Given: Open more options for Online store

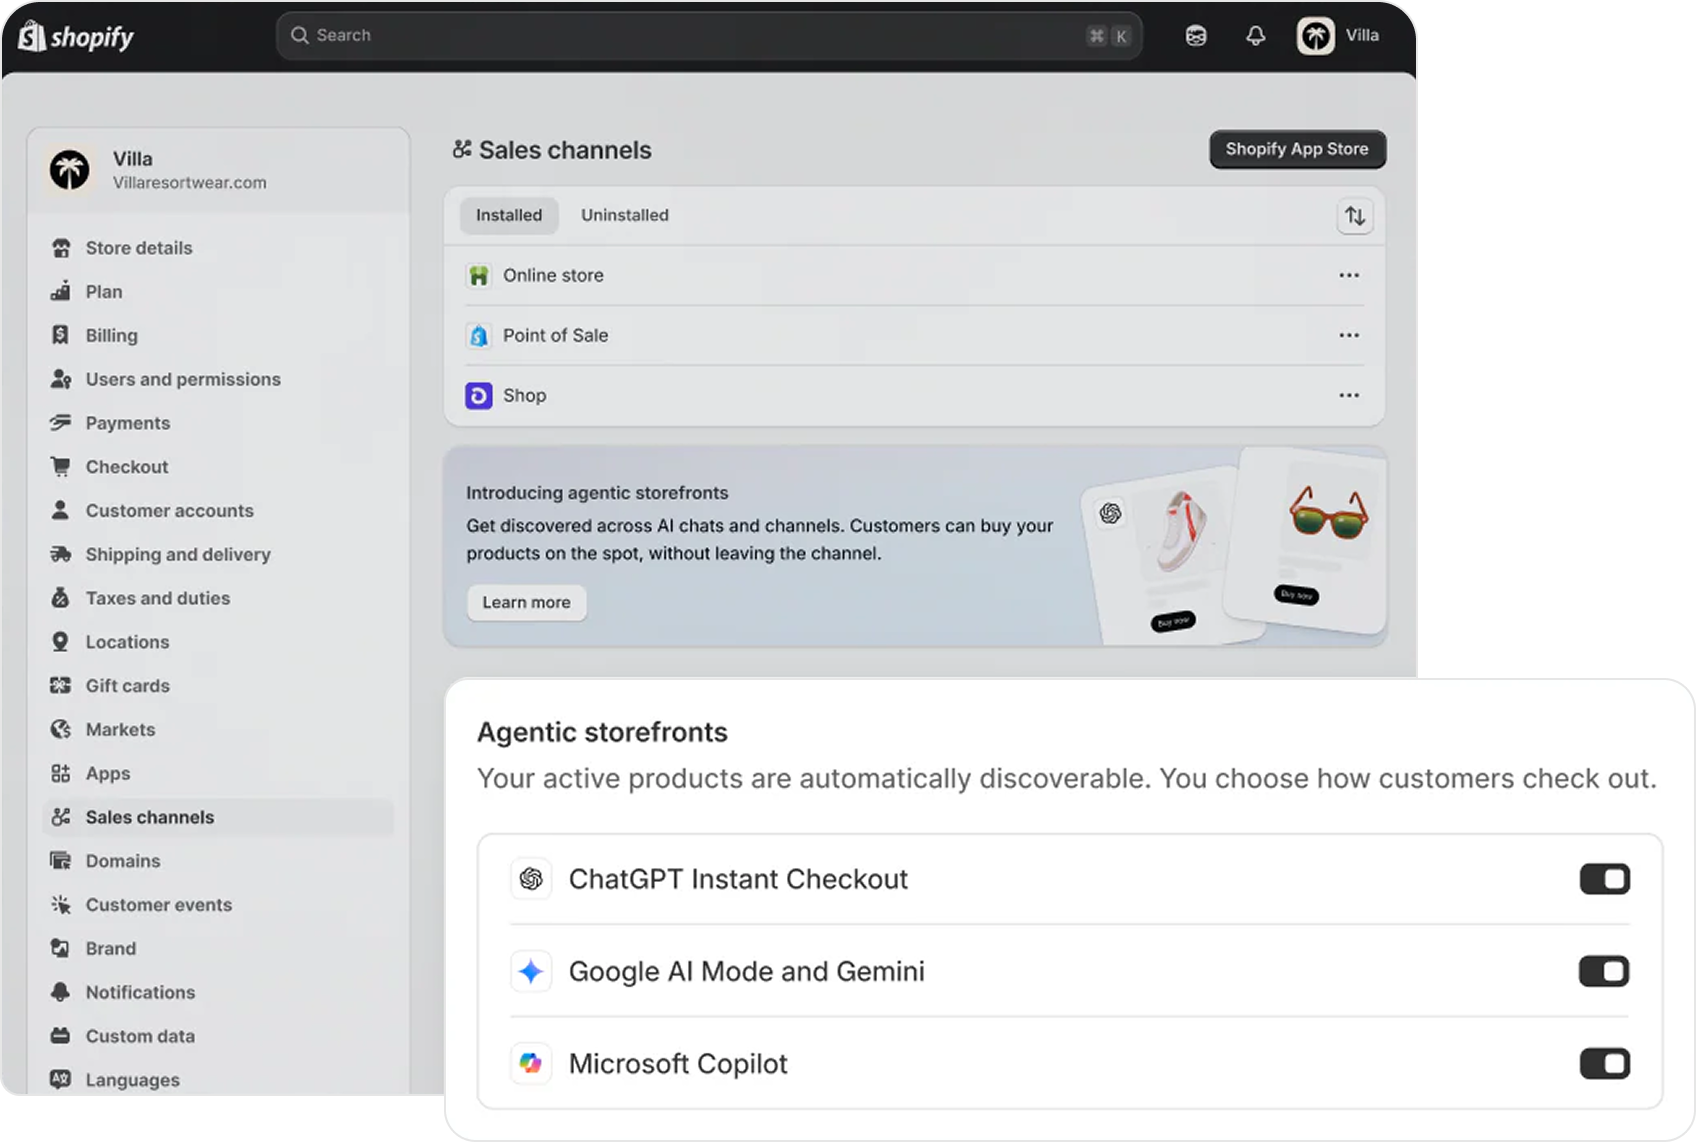Looking at the screenshot, I should point(1349,275).
